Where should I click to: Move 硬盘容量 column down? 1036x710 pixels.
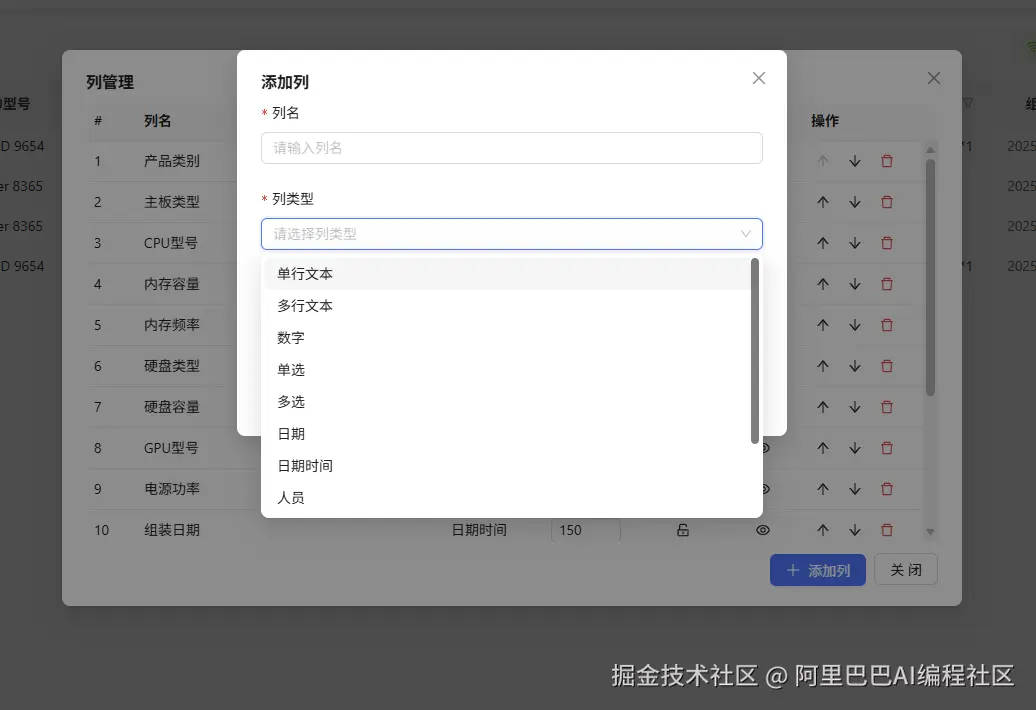pos(854,407)
